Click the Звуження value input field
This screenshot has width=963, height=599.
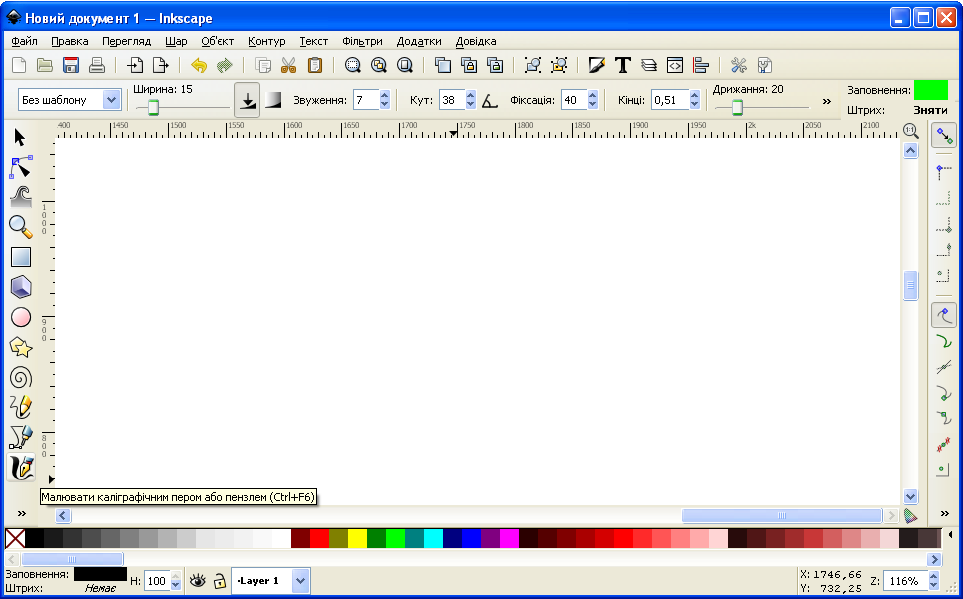(364, 100)
